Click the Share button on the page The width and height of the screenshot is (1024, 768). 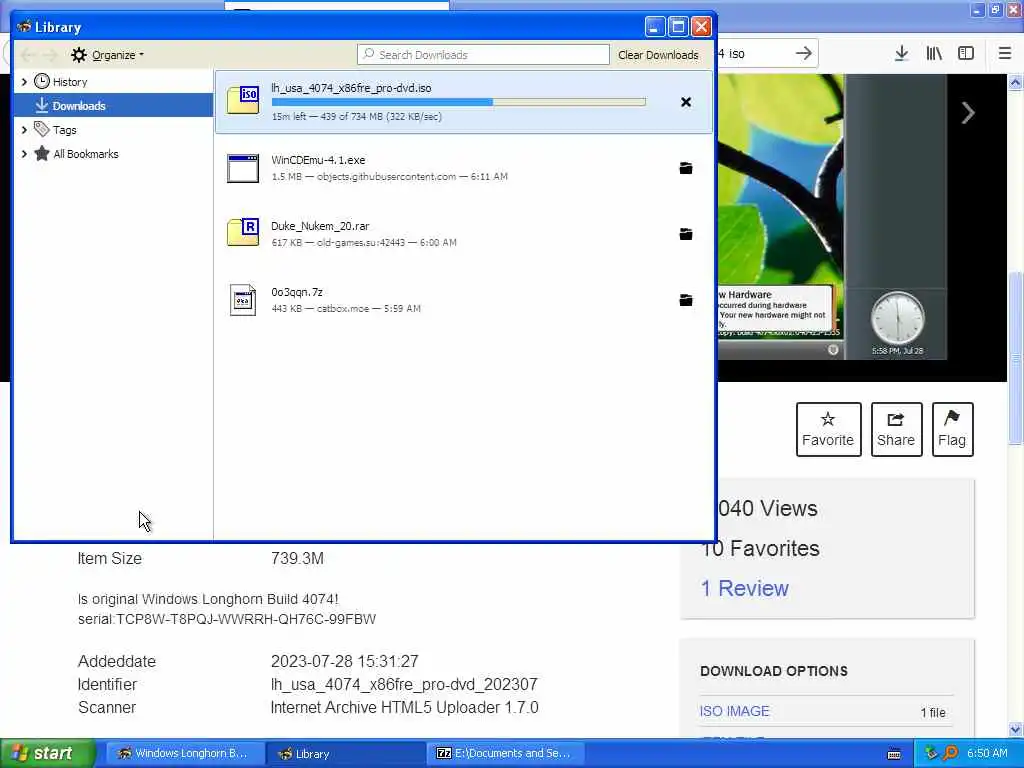896,429
